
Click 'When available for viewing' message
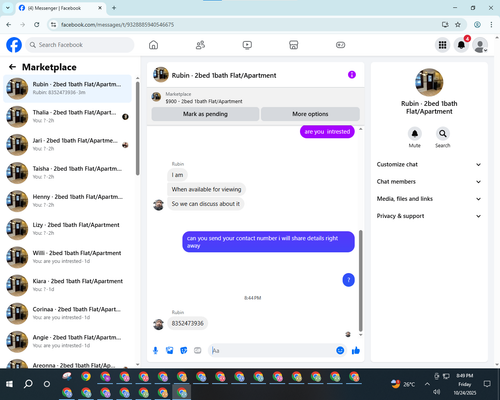206,189
